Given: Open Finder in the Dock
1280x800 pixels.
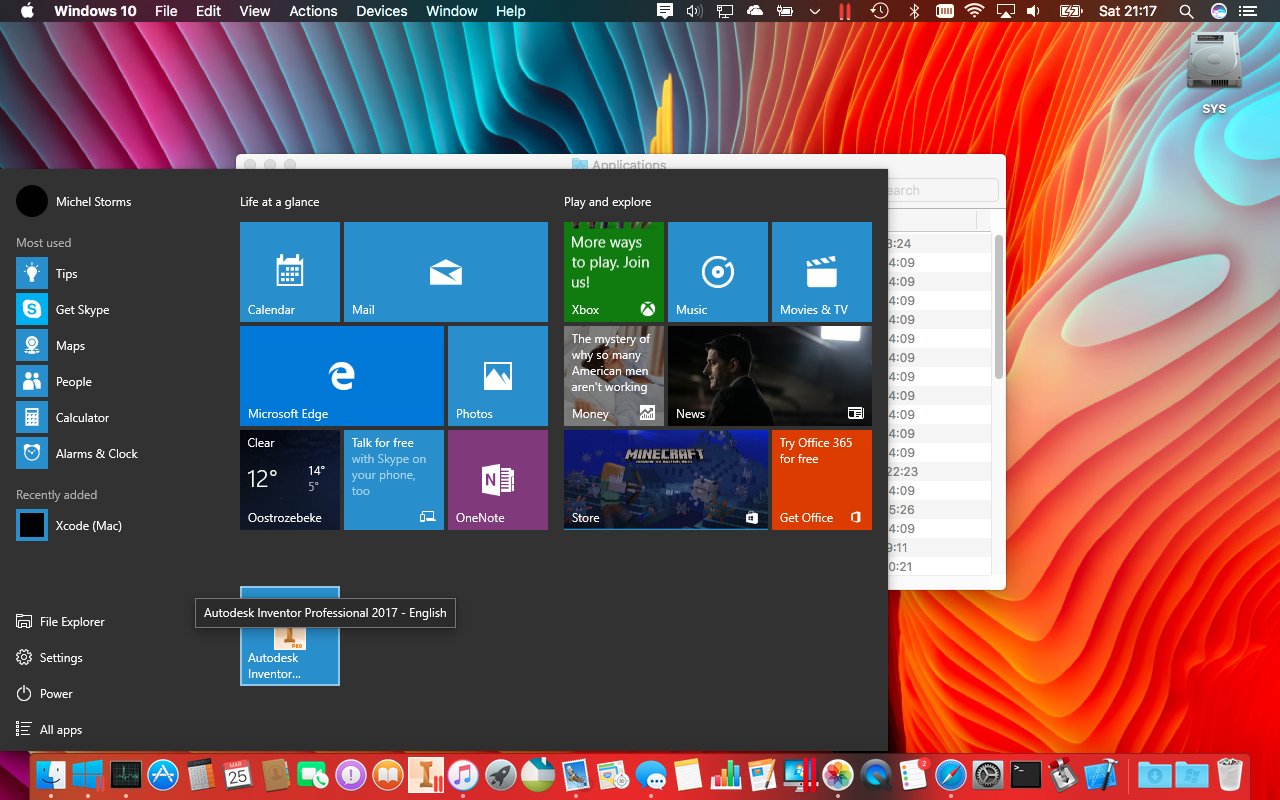Looking at the screenshot, I should click(51, 775).
